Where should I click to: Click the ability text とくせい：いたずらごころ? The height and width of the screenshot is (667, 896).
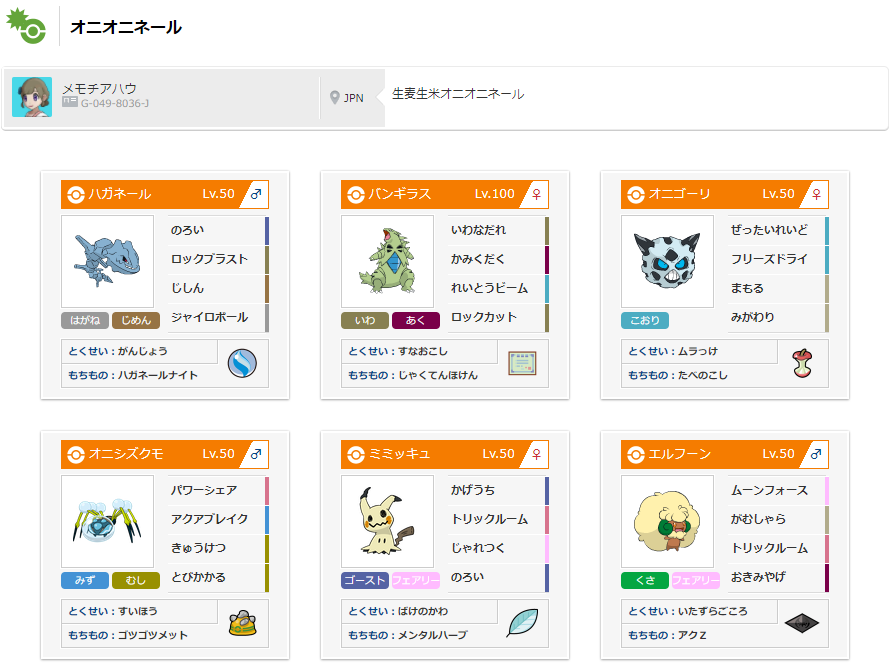pos(688,611)
